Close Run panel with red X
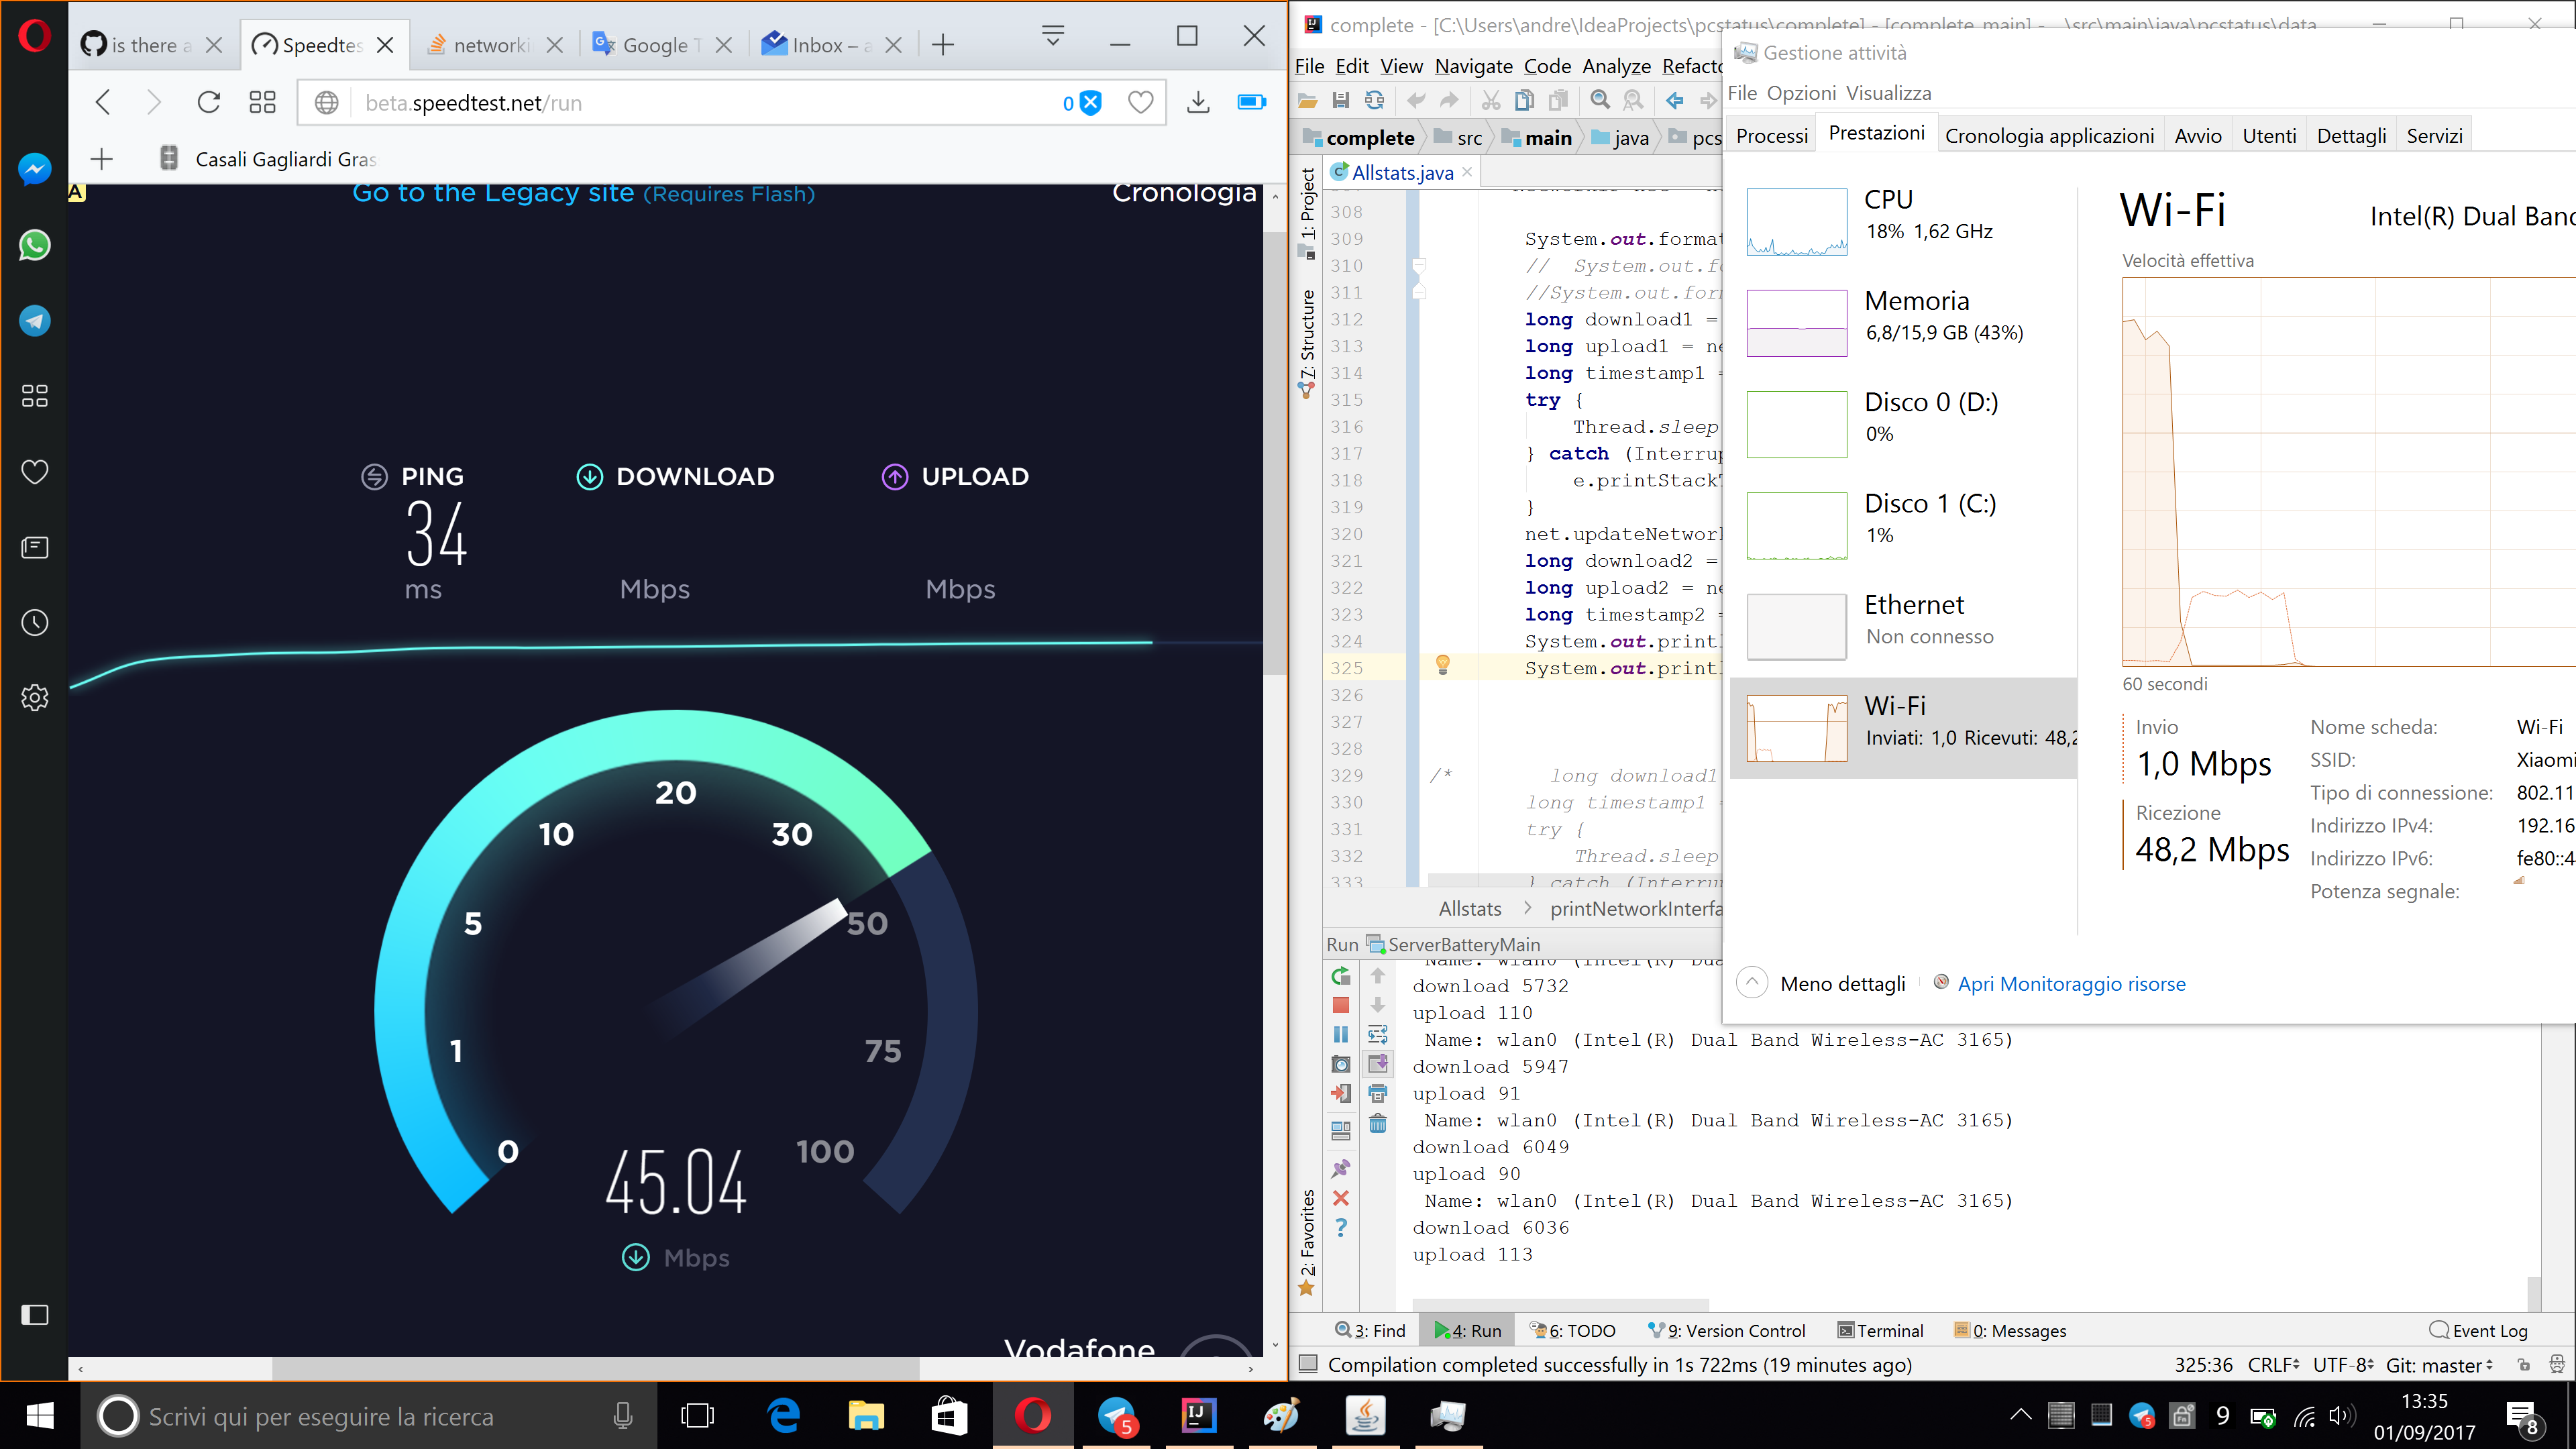 [1341, 1198]
